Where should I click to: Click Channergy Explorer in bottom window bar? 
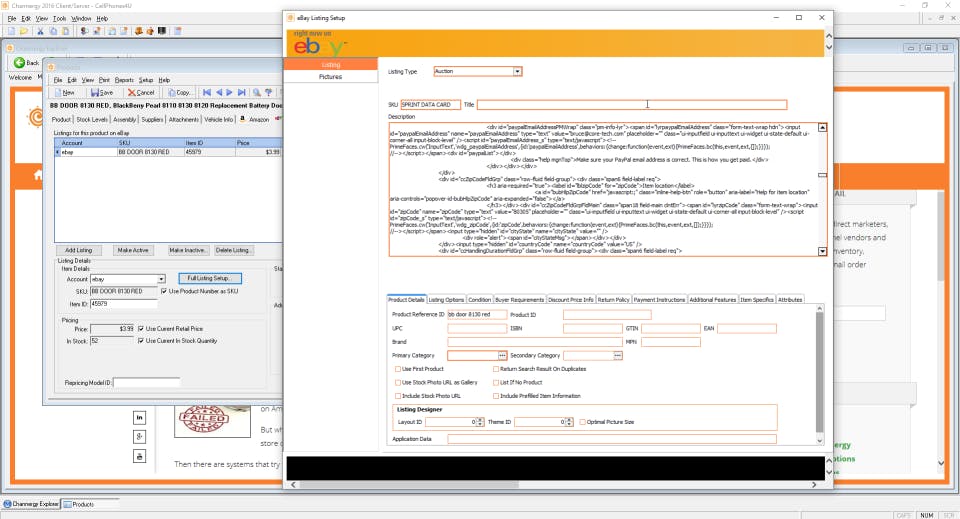[x=31, y=504]
